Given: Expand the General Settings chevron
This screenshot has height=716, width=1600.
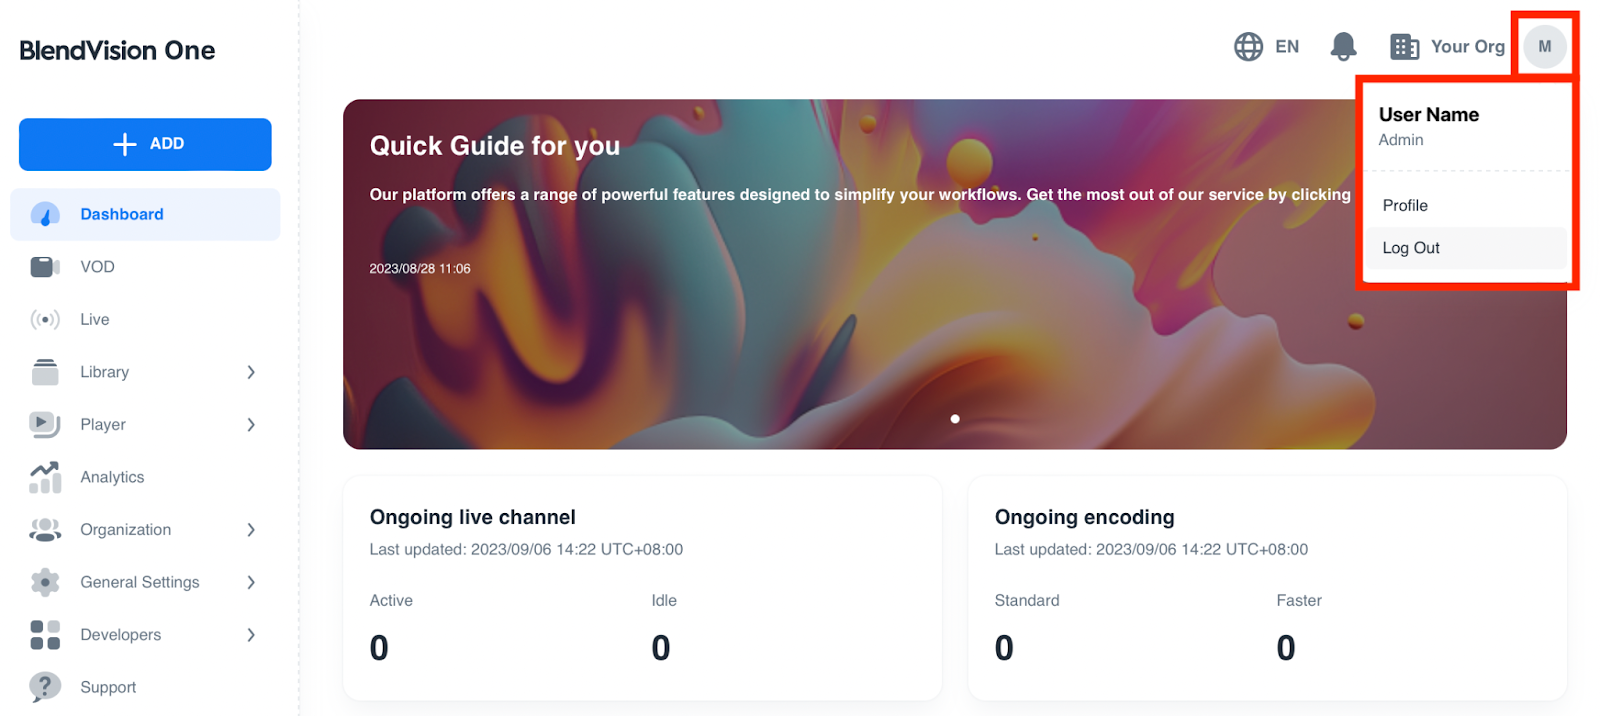Looking at the screenshot, I should (x=251, y=582).
